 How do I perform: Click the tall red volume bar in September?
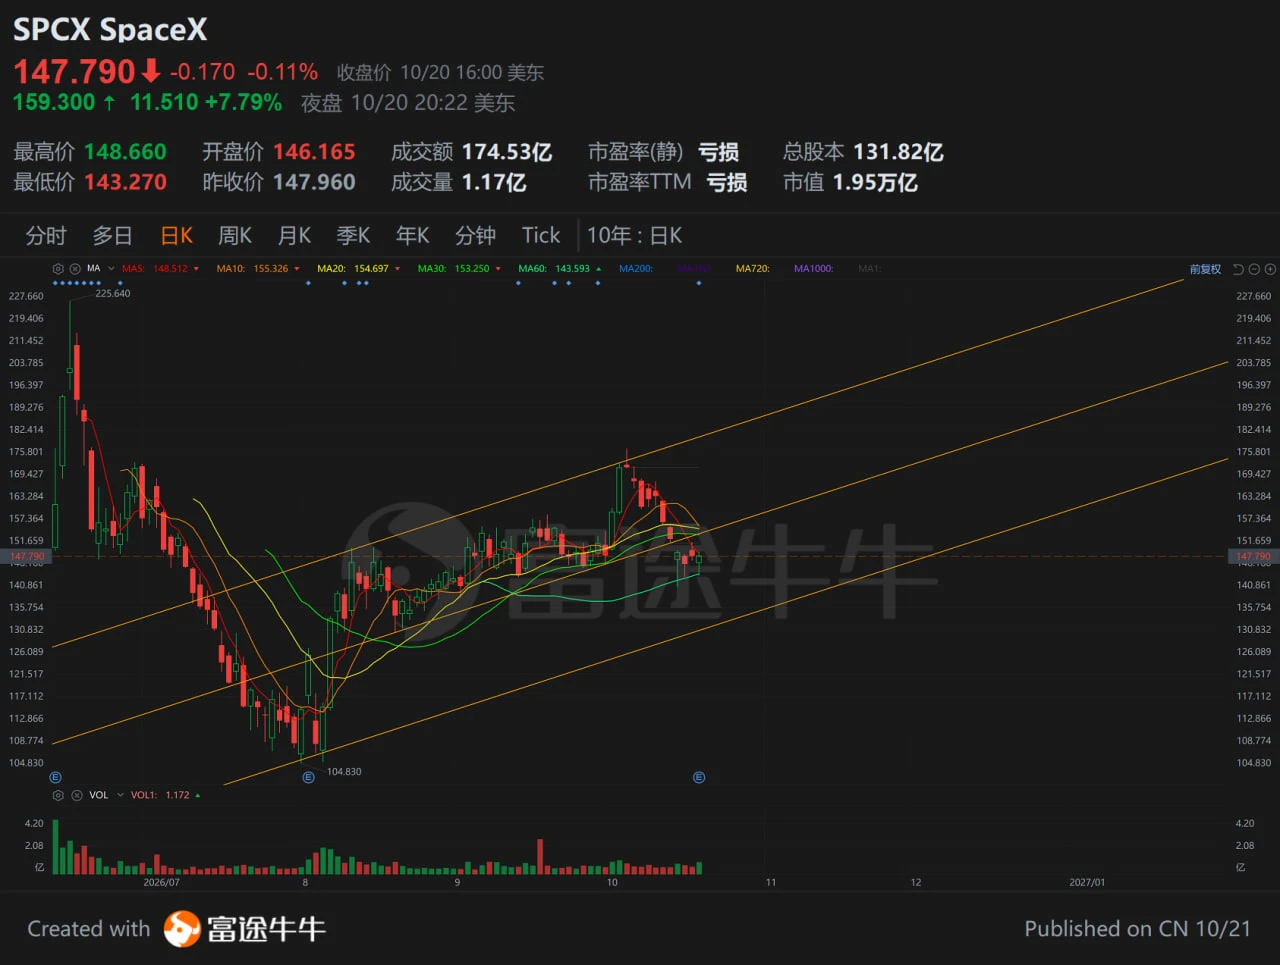coord(541,857)
